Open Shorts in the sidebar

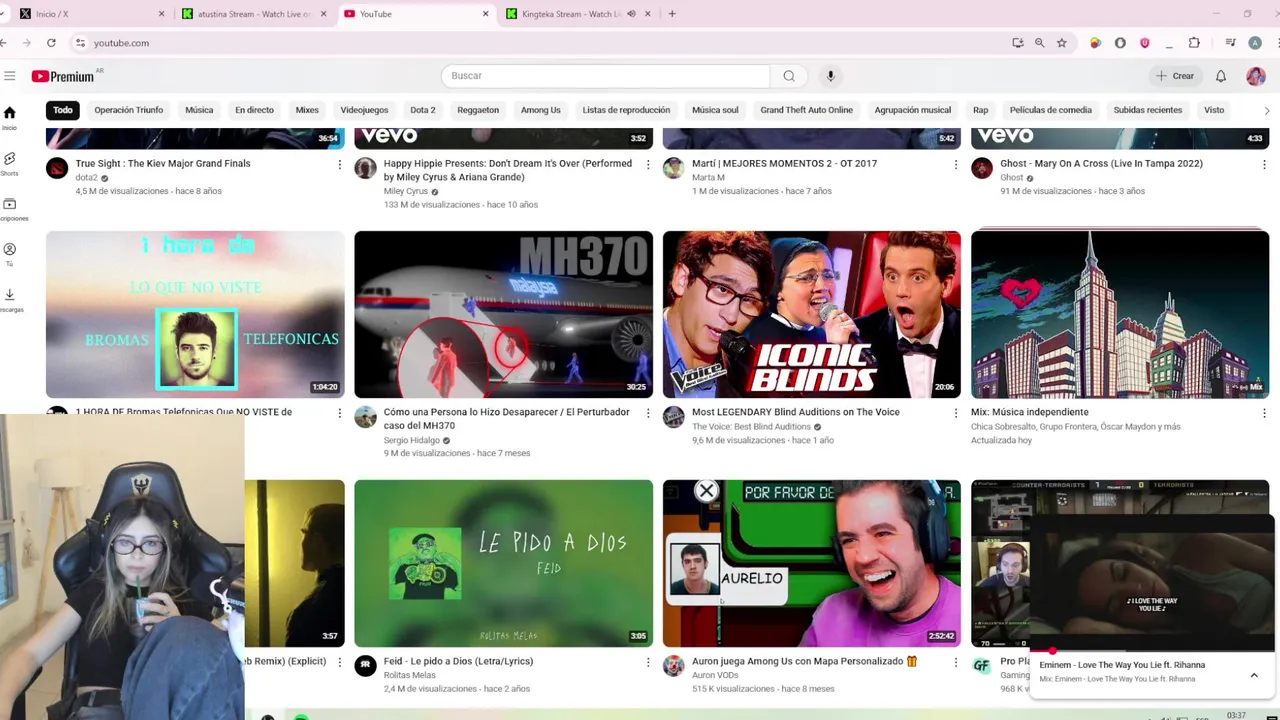coord(9,164)
